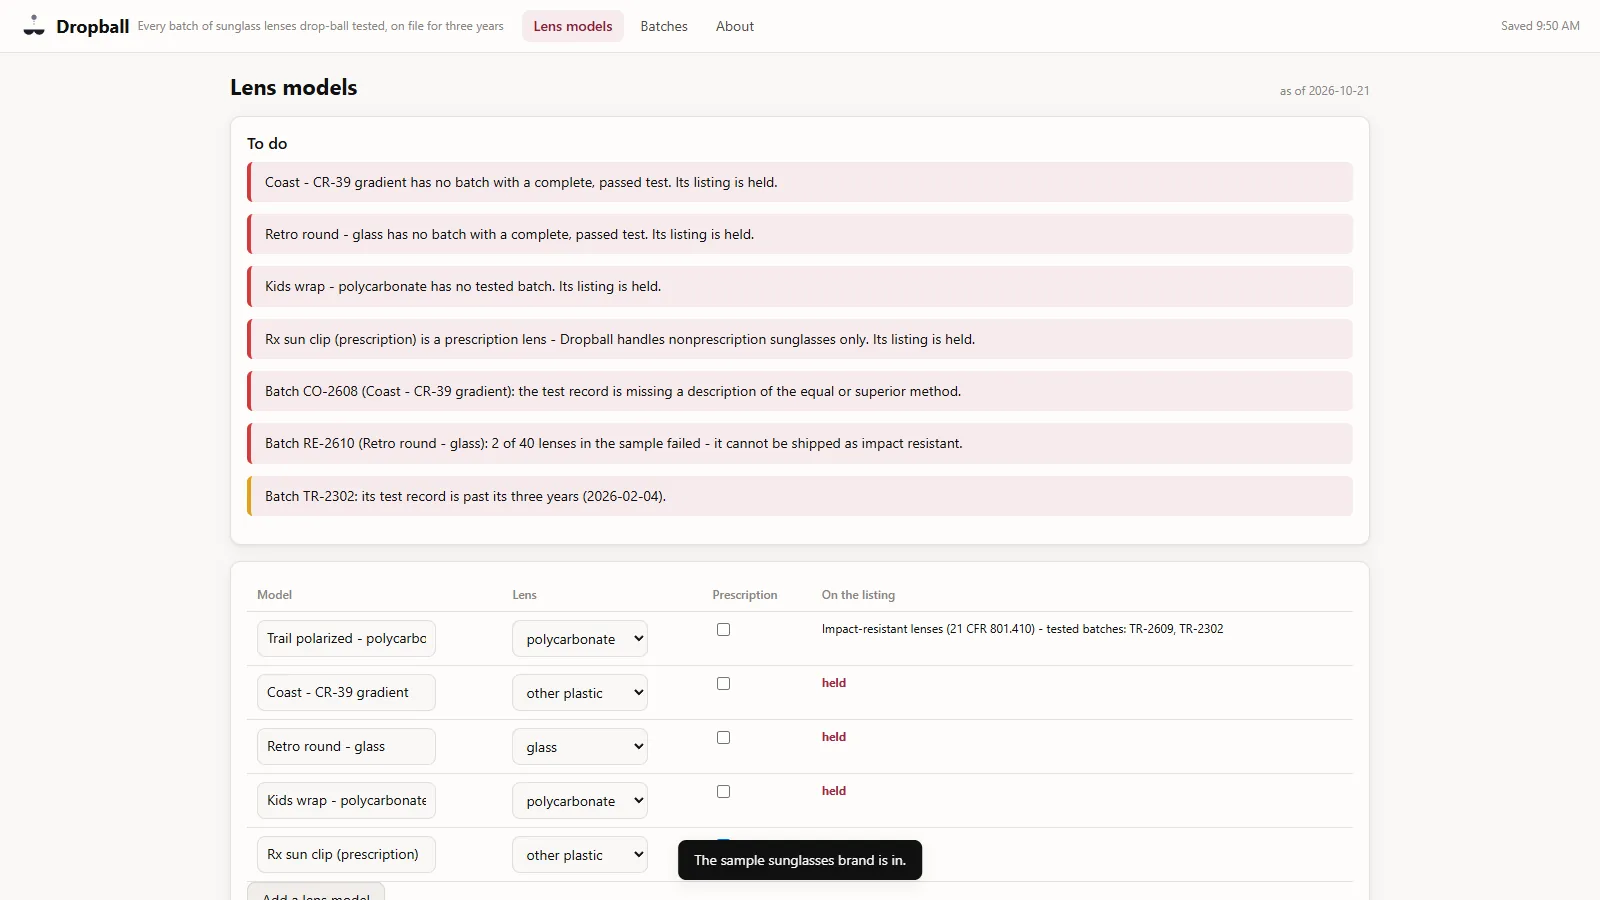Change Lens type for Kids wrap - polycarbonate

click(580, 801)
